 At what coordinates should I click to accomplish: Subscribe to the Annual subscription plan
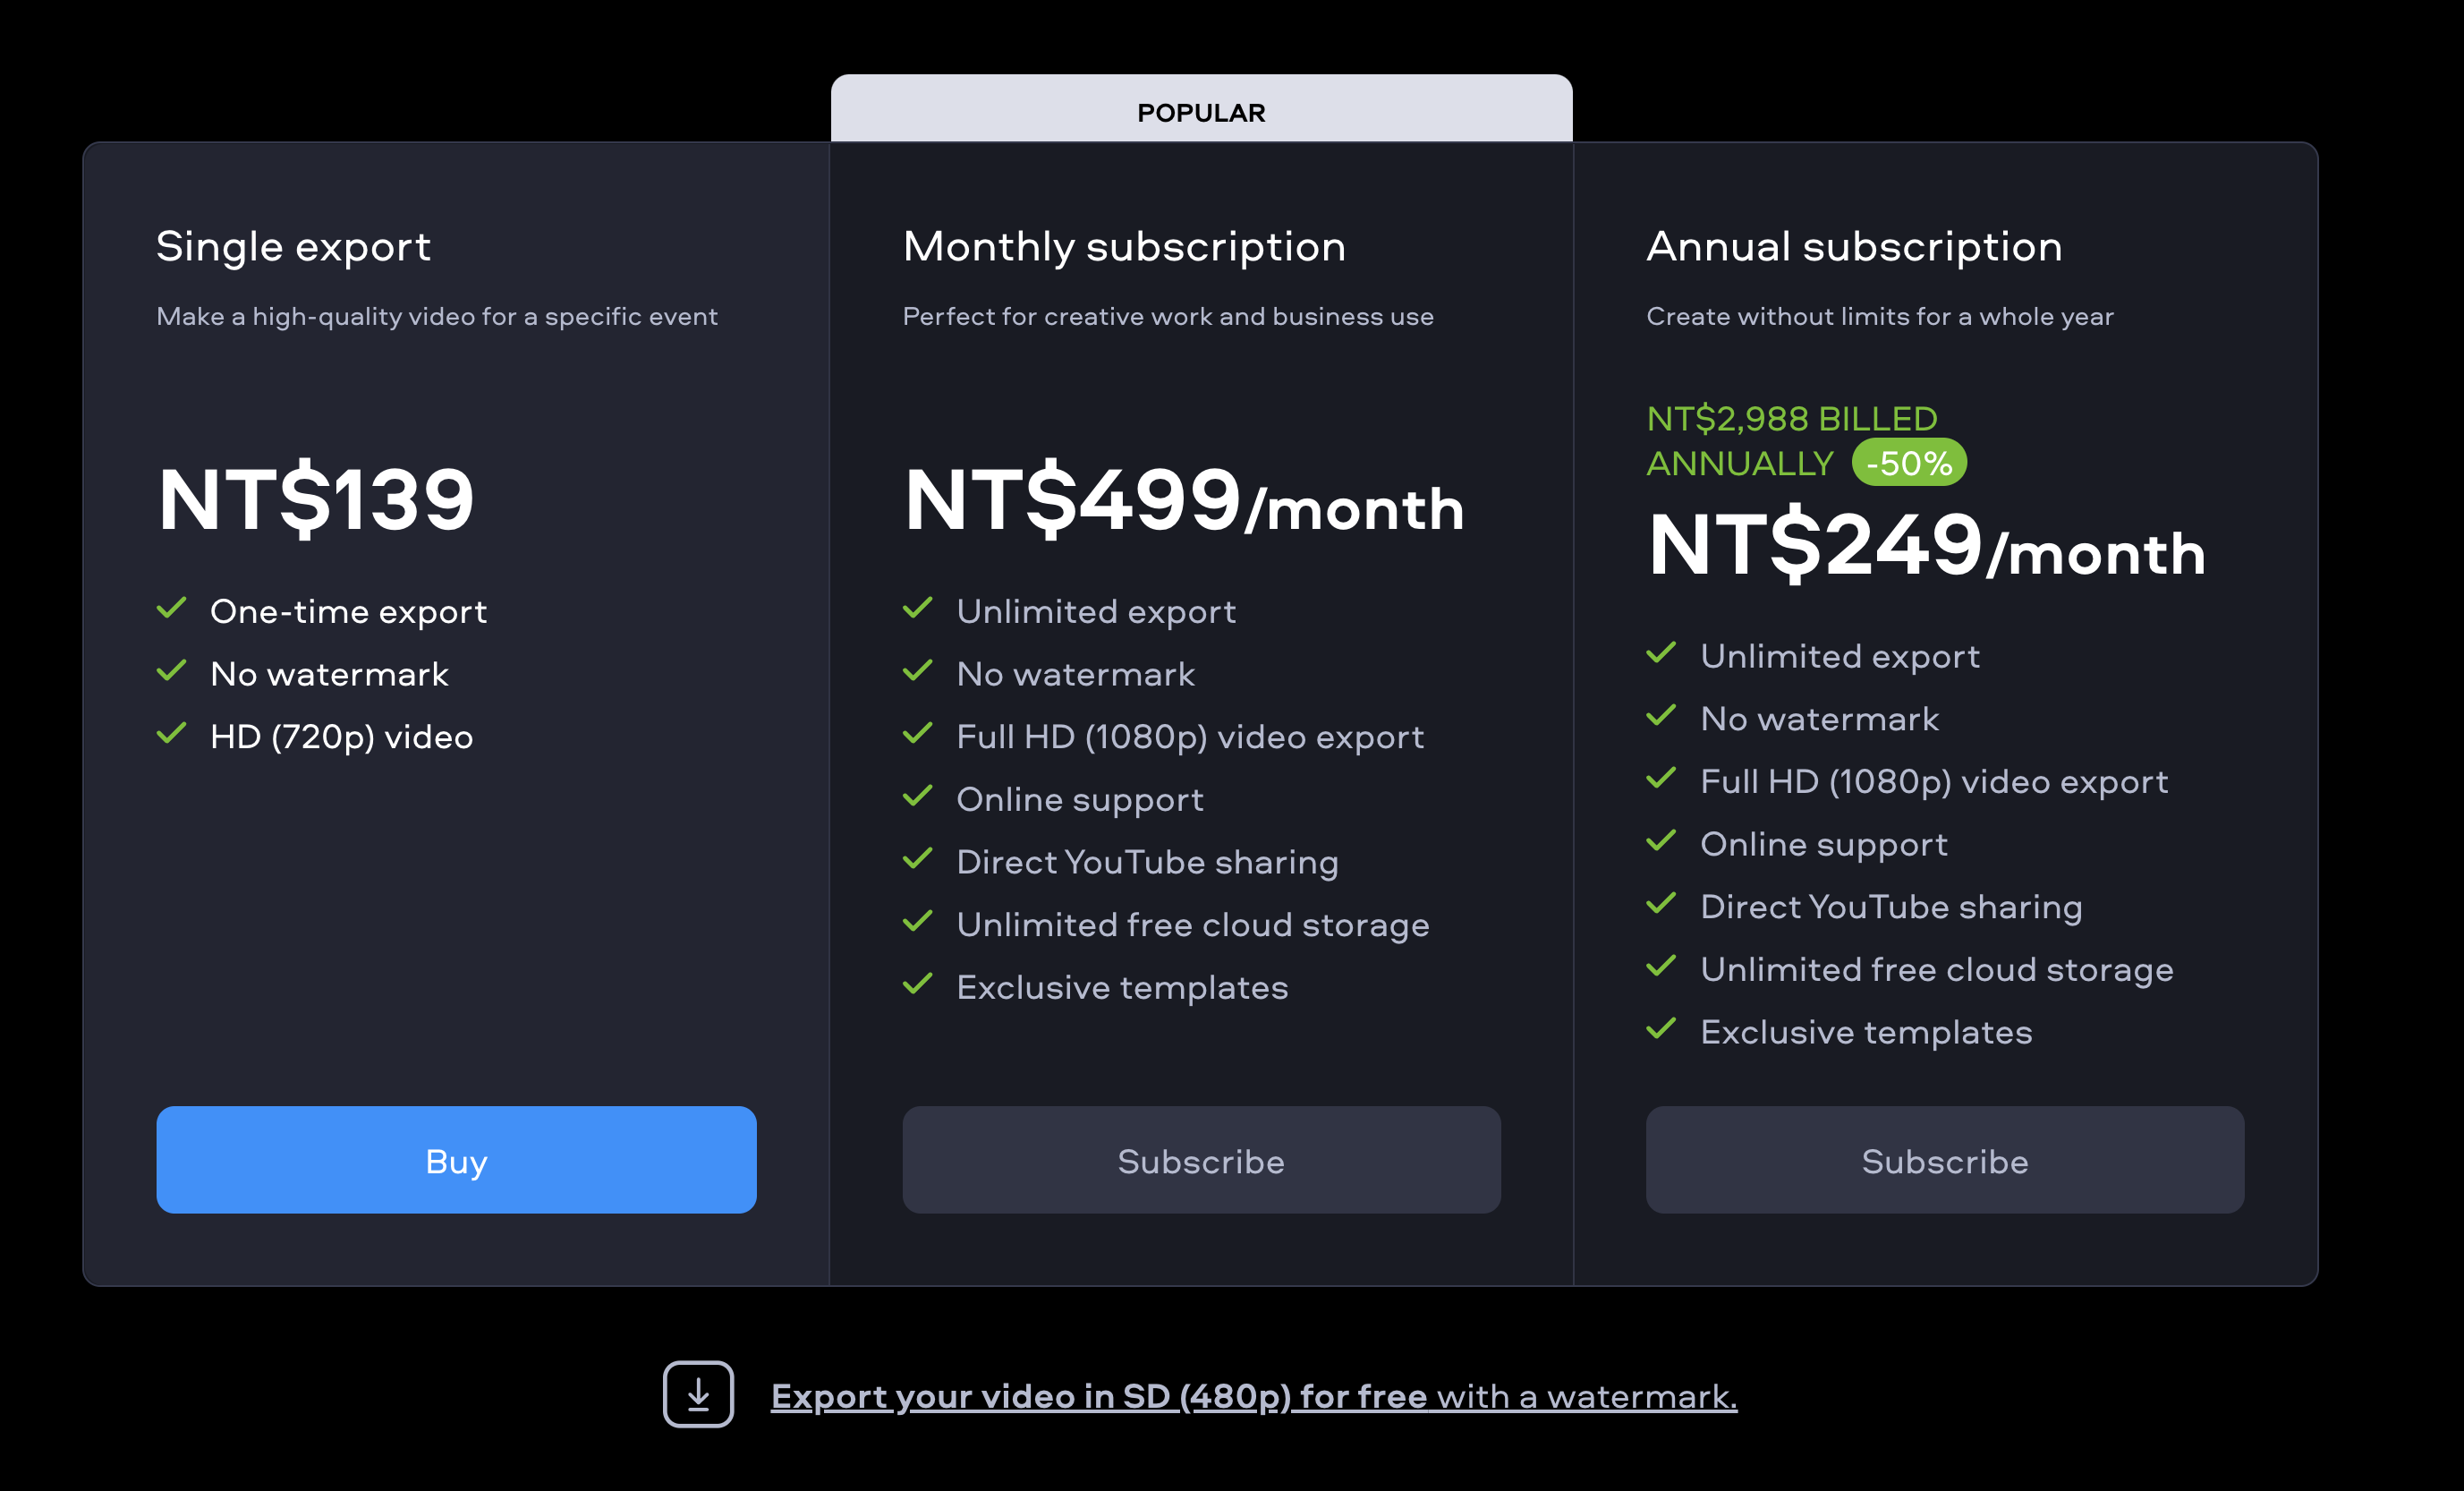pyautogui.click(x=1944, y=1160)
